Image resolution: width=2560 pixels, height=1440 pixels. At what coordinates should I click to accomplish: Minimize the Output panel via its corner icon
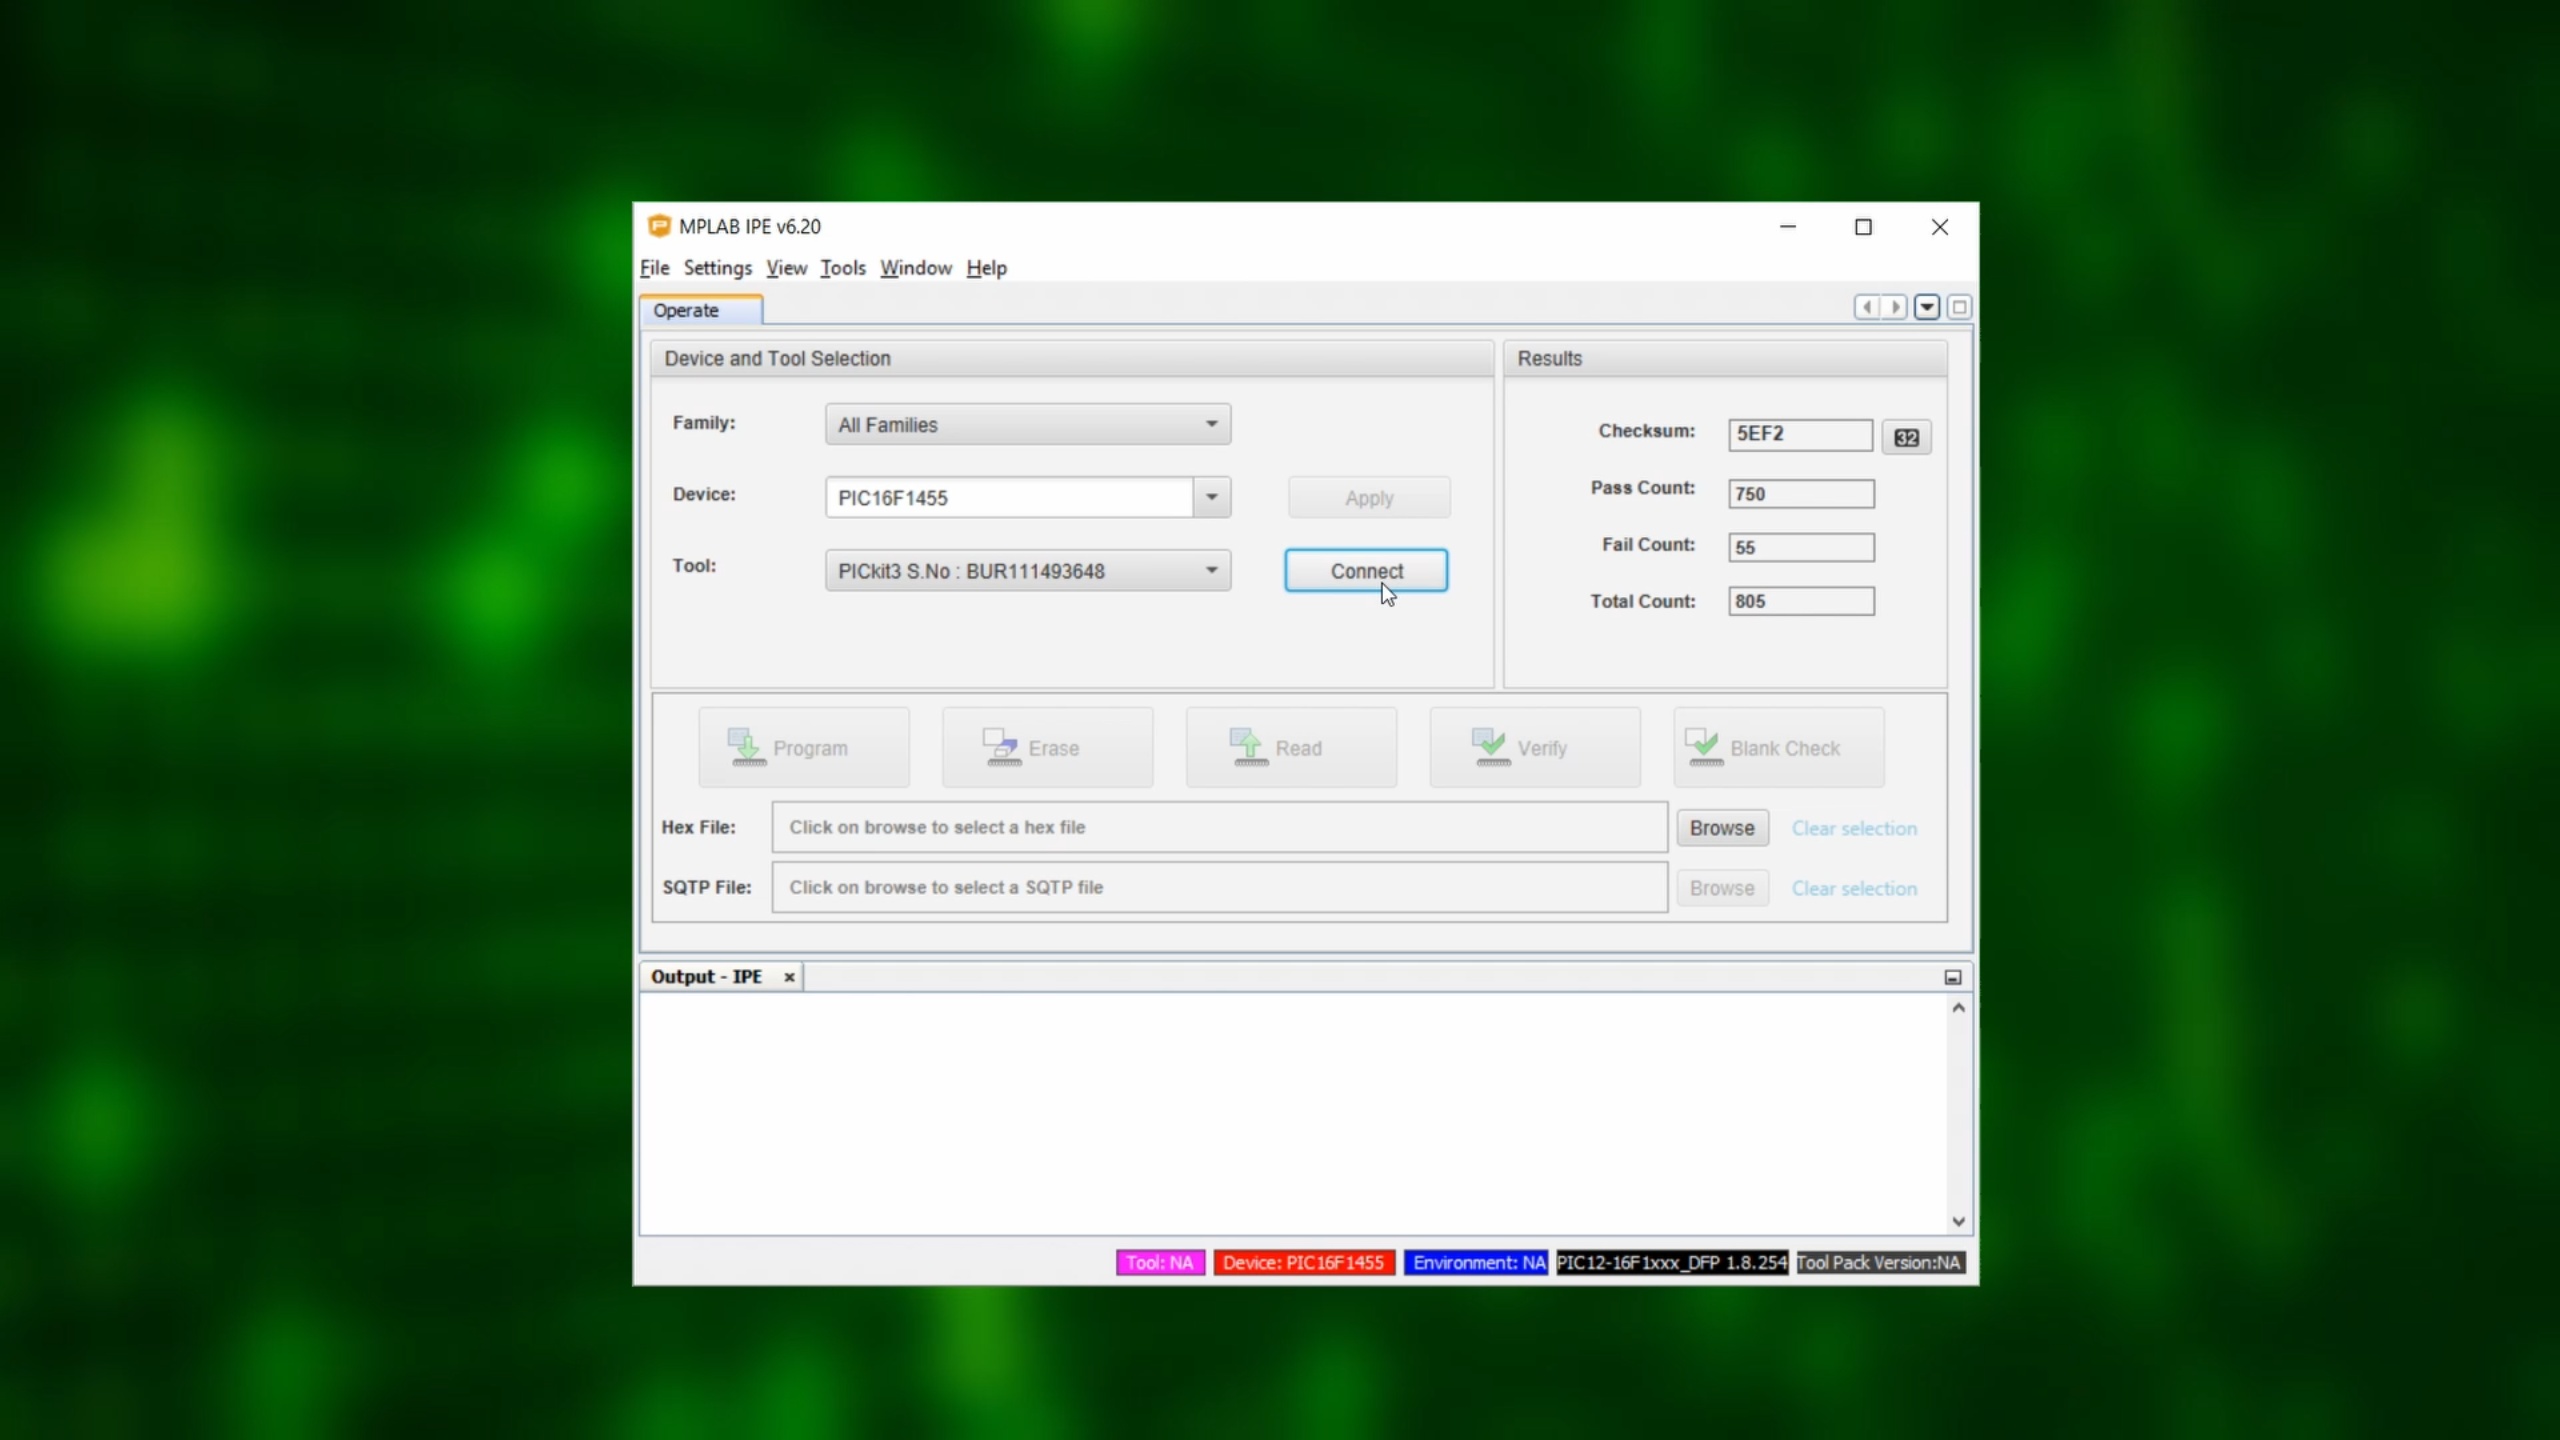pyautogui.click(x=1952, y=977)
